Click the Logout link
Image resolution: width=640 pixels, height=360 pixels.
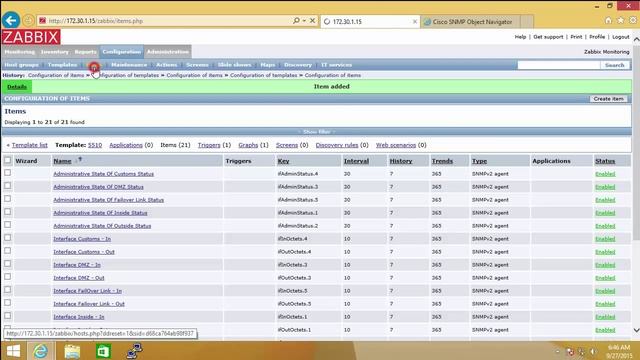click(x=621, y=37)
